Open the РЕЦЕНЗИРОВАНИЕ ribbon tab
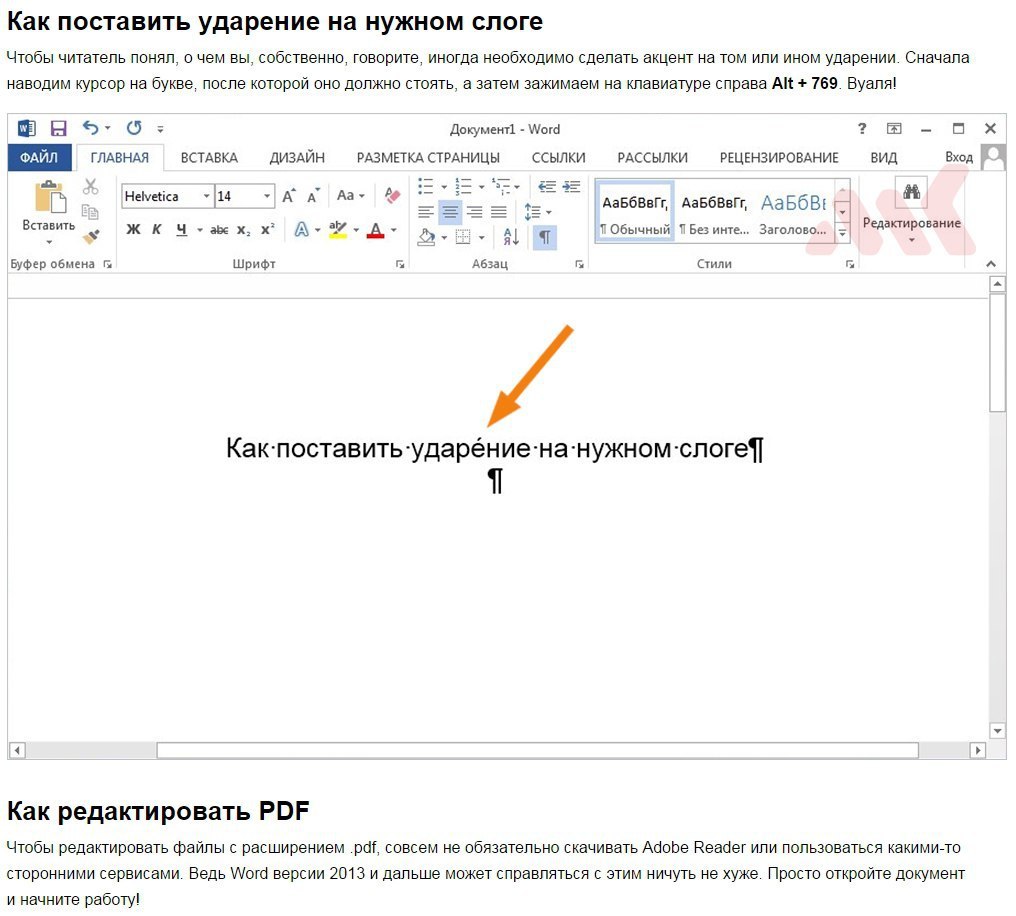 pos(779,157)
